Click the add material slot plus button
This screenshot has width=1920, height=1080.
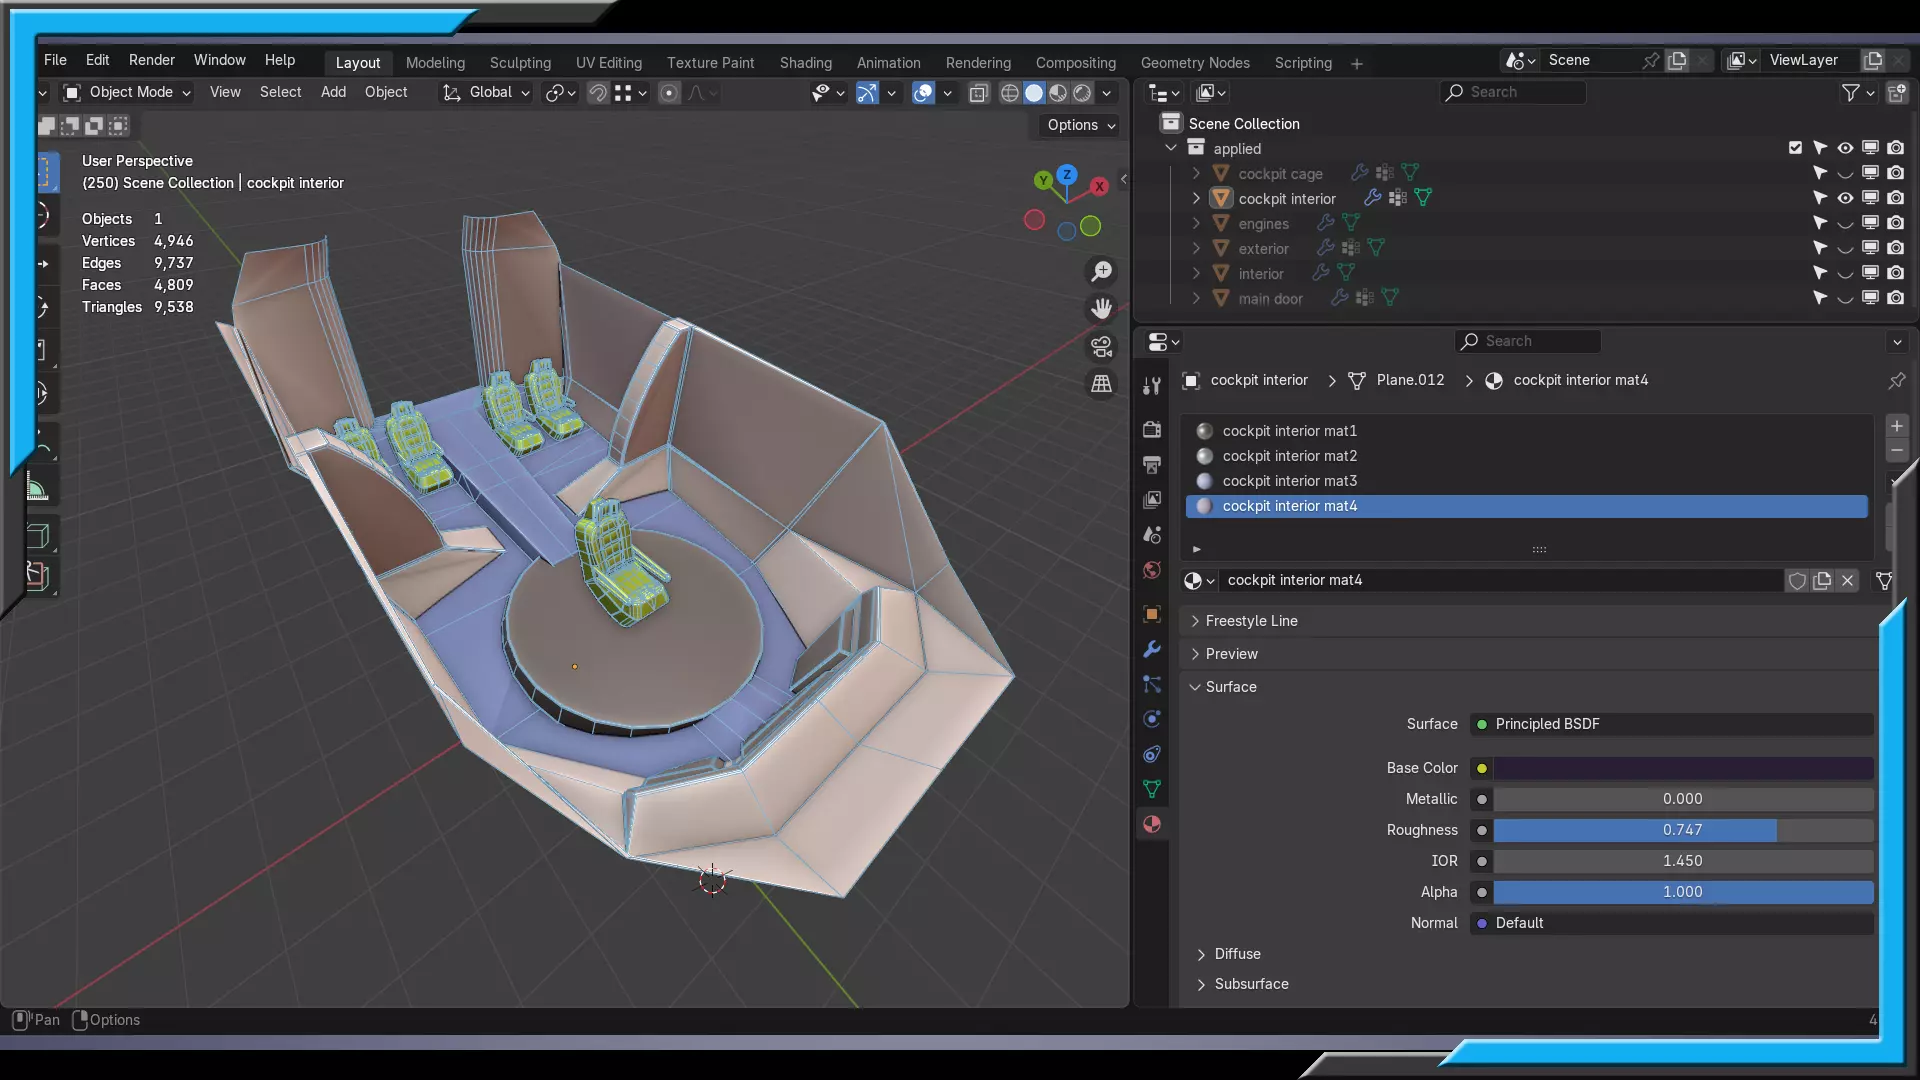(1896, 426)
